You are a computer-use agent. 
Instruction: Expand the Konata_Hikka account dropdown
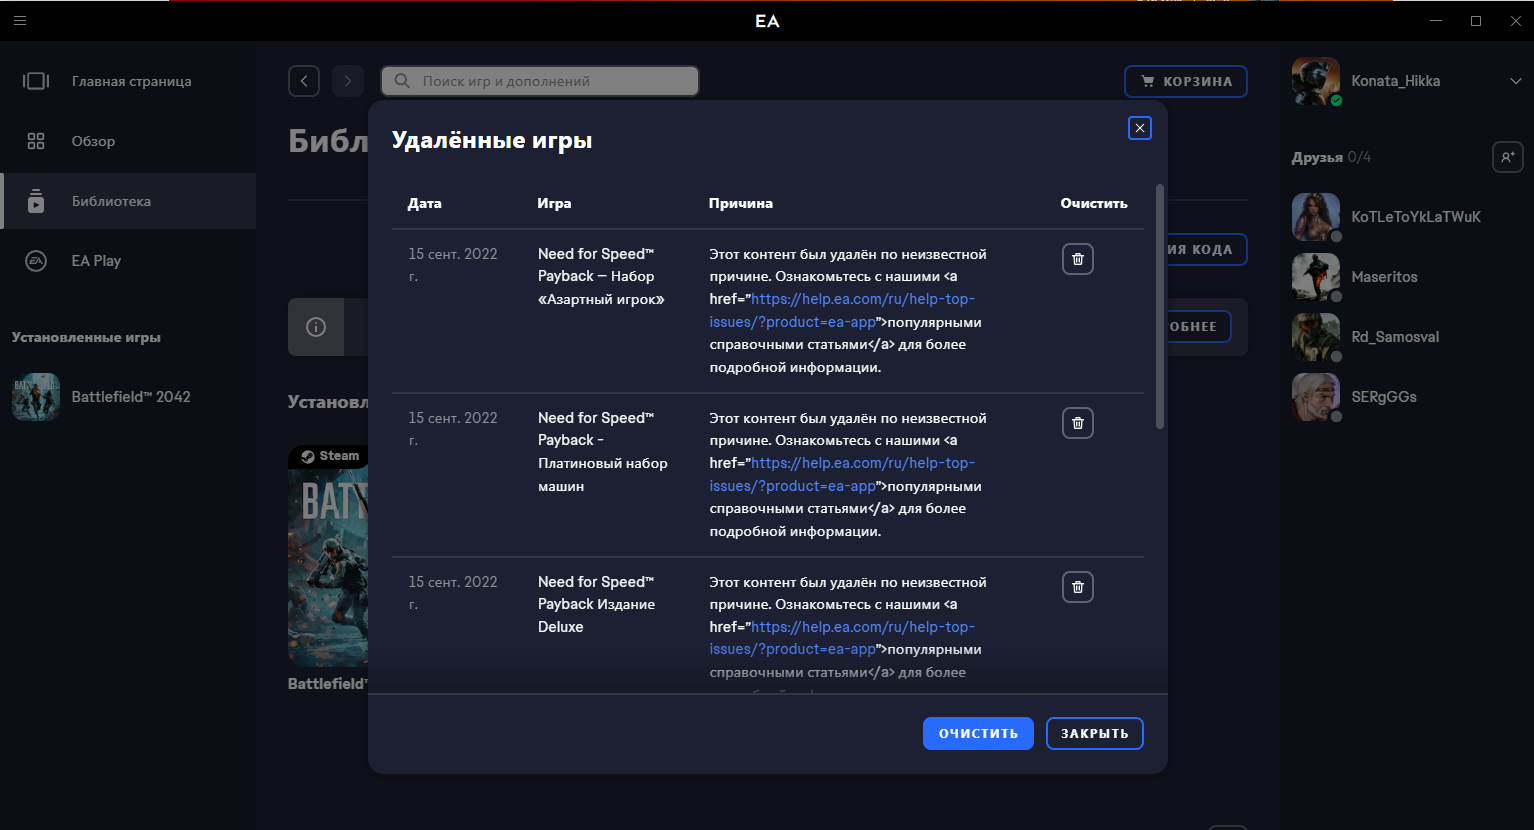pyautogui.click(x=1516, y=81)
